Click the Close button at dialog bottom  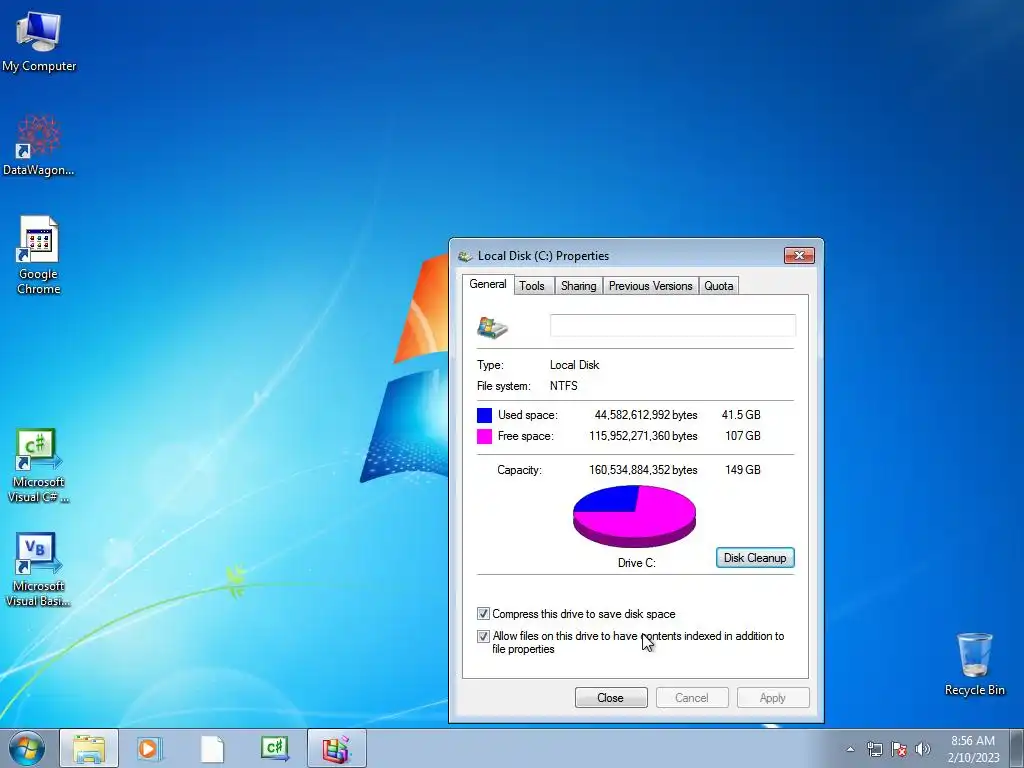click(611, 697)
